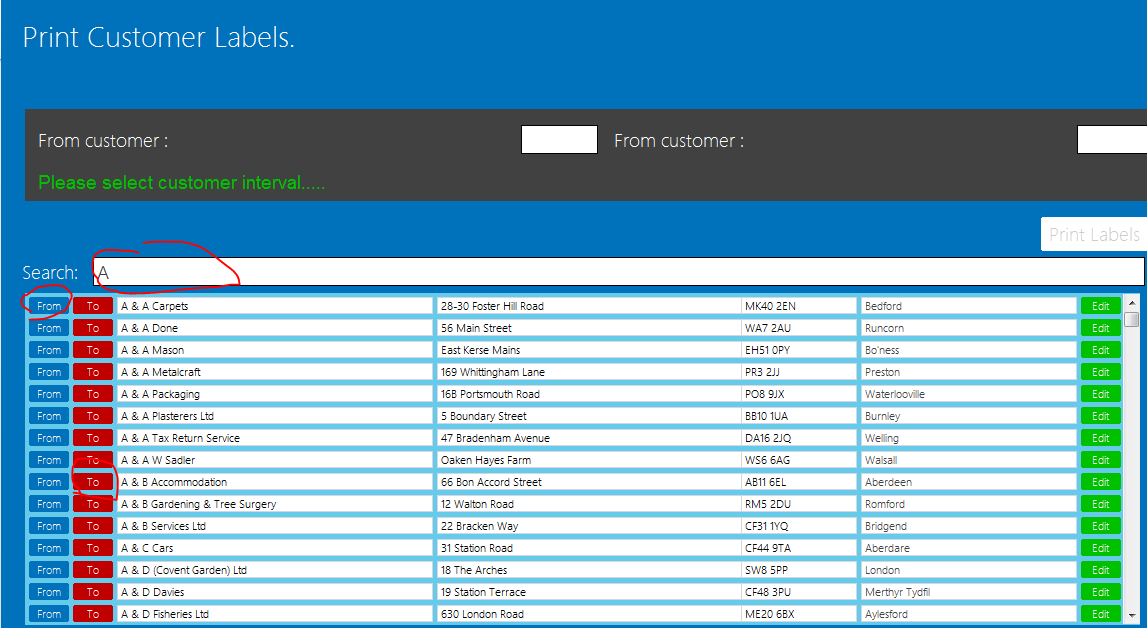Click the list scrollbar up arrow
This screenshot has height=628, width=1147.
pyautogui.click(x=1132, y=303)
